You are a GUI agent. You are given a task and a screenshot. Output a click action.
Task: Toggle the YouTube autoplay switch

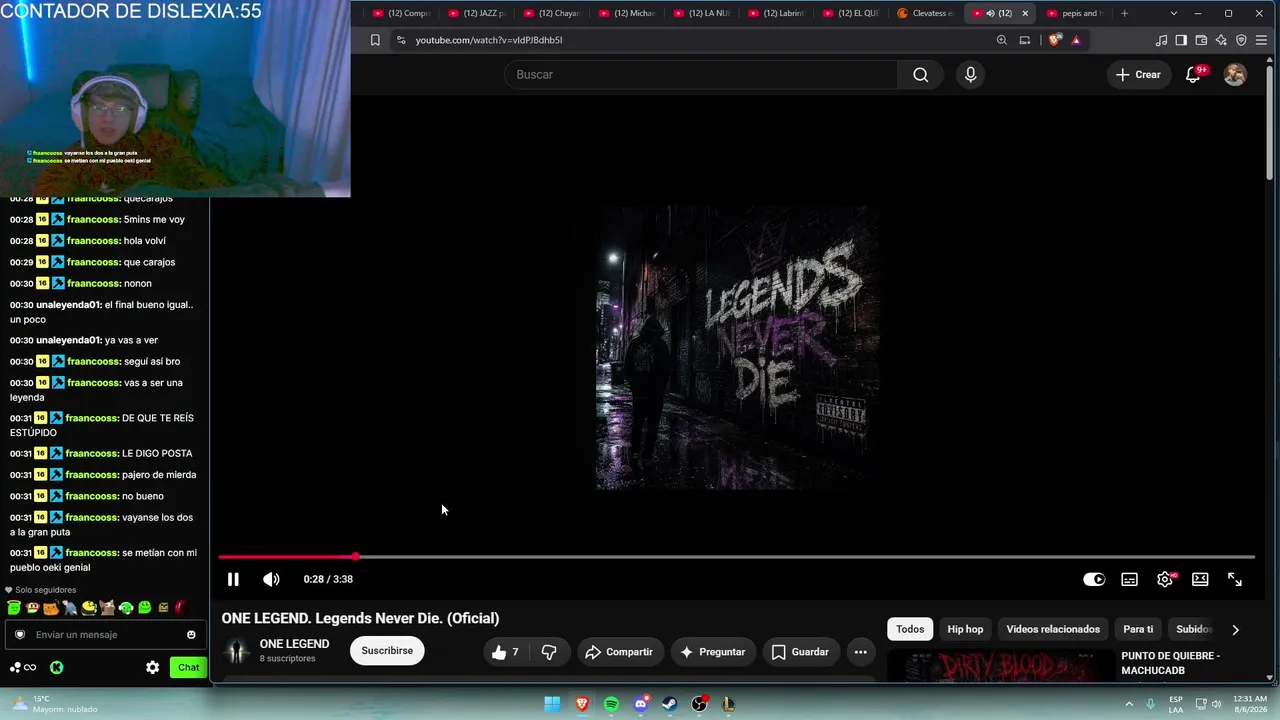(1094, 579)
